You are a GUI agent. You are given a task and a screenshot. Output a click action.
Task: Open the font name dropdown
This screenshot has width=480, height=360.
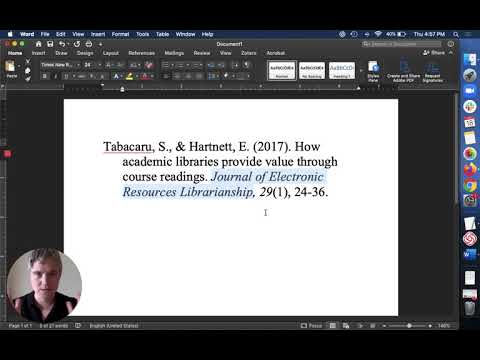[x=78, y=65]
